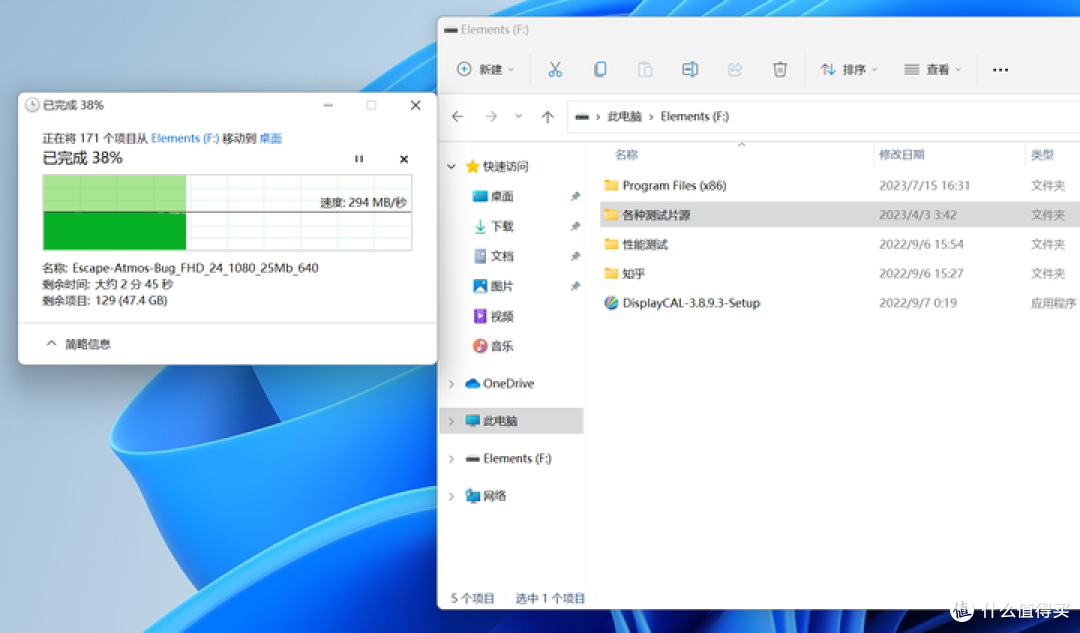The image size is (1080, 633).
Task: Select Elements (F:) in the navigation pane
Action: click(508, 459)
